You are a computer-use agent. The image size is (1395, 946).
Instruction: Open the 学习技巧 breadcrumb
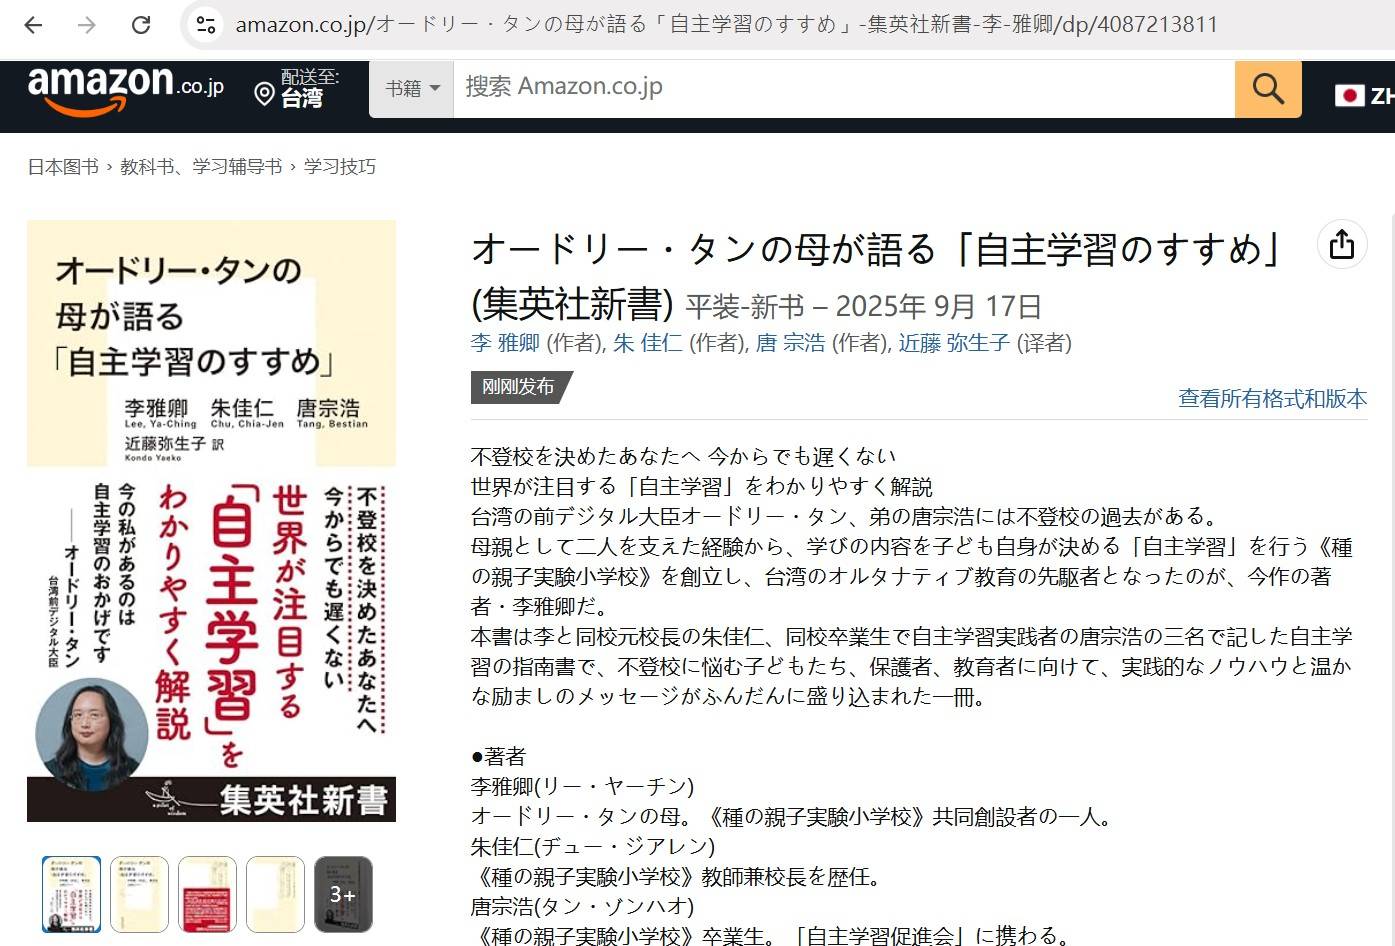[340, 167]
